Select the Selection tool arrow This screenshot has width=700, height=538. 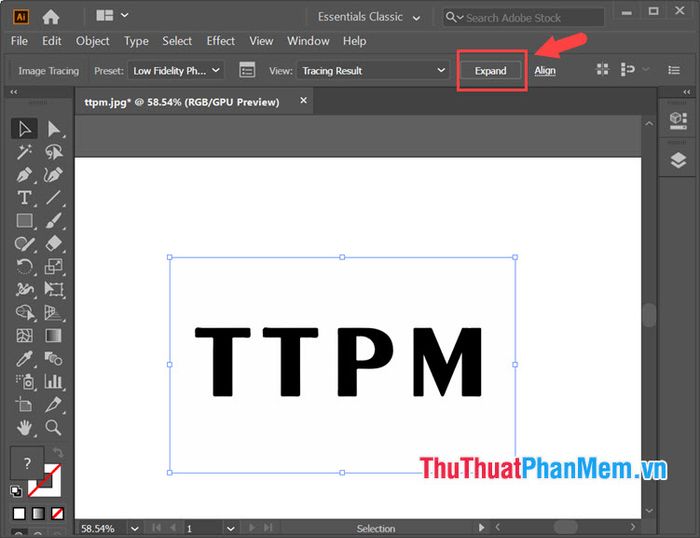pyautogui.click(x=24, y=129)
